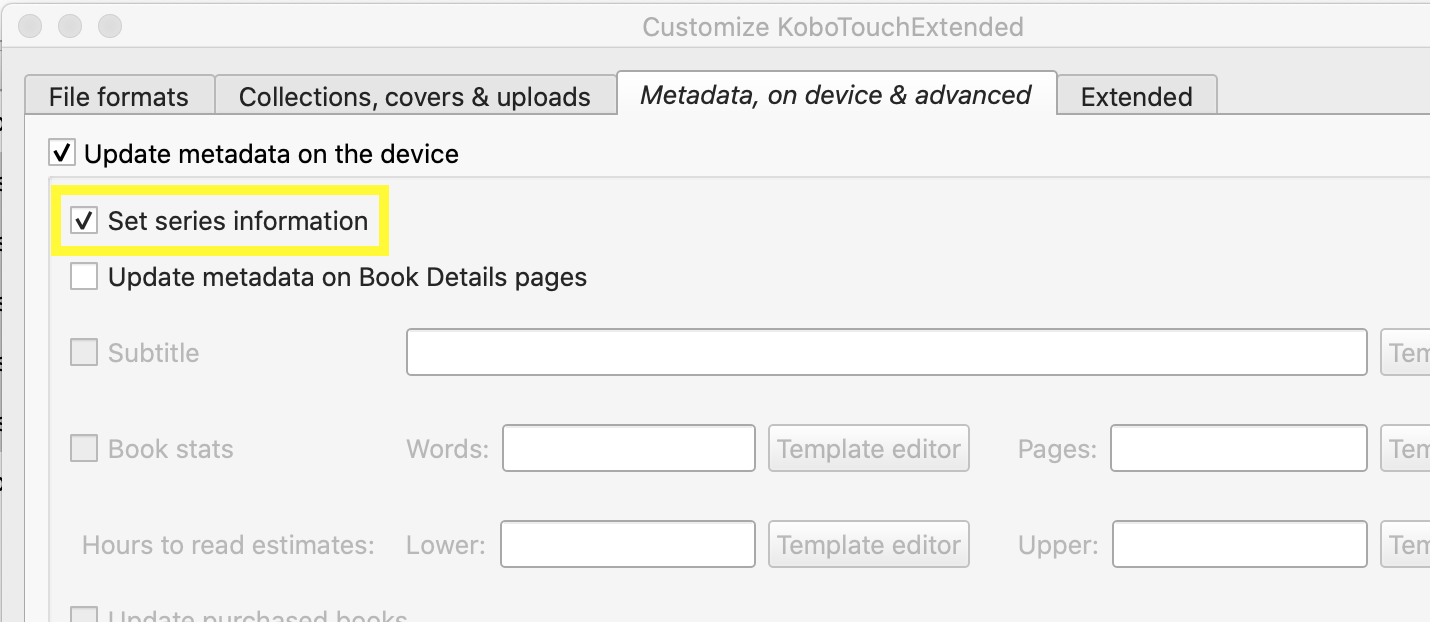
Task: Open the Collections, covers & uploads tab
Action: 414,97
